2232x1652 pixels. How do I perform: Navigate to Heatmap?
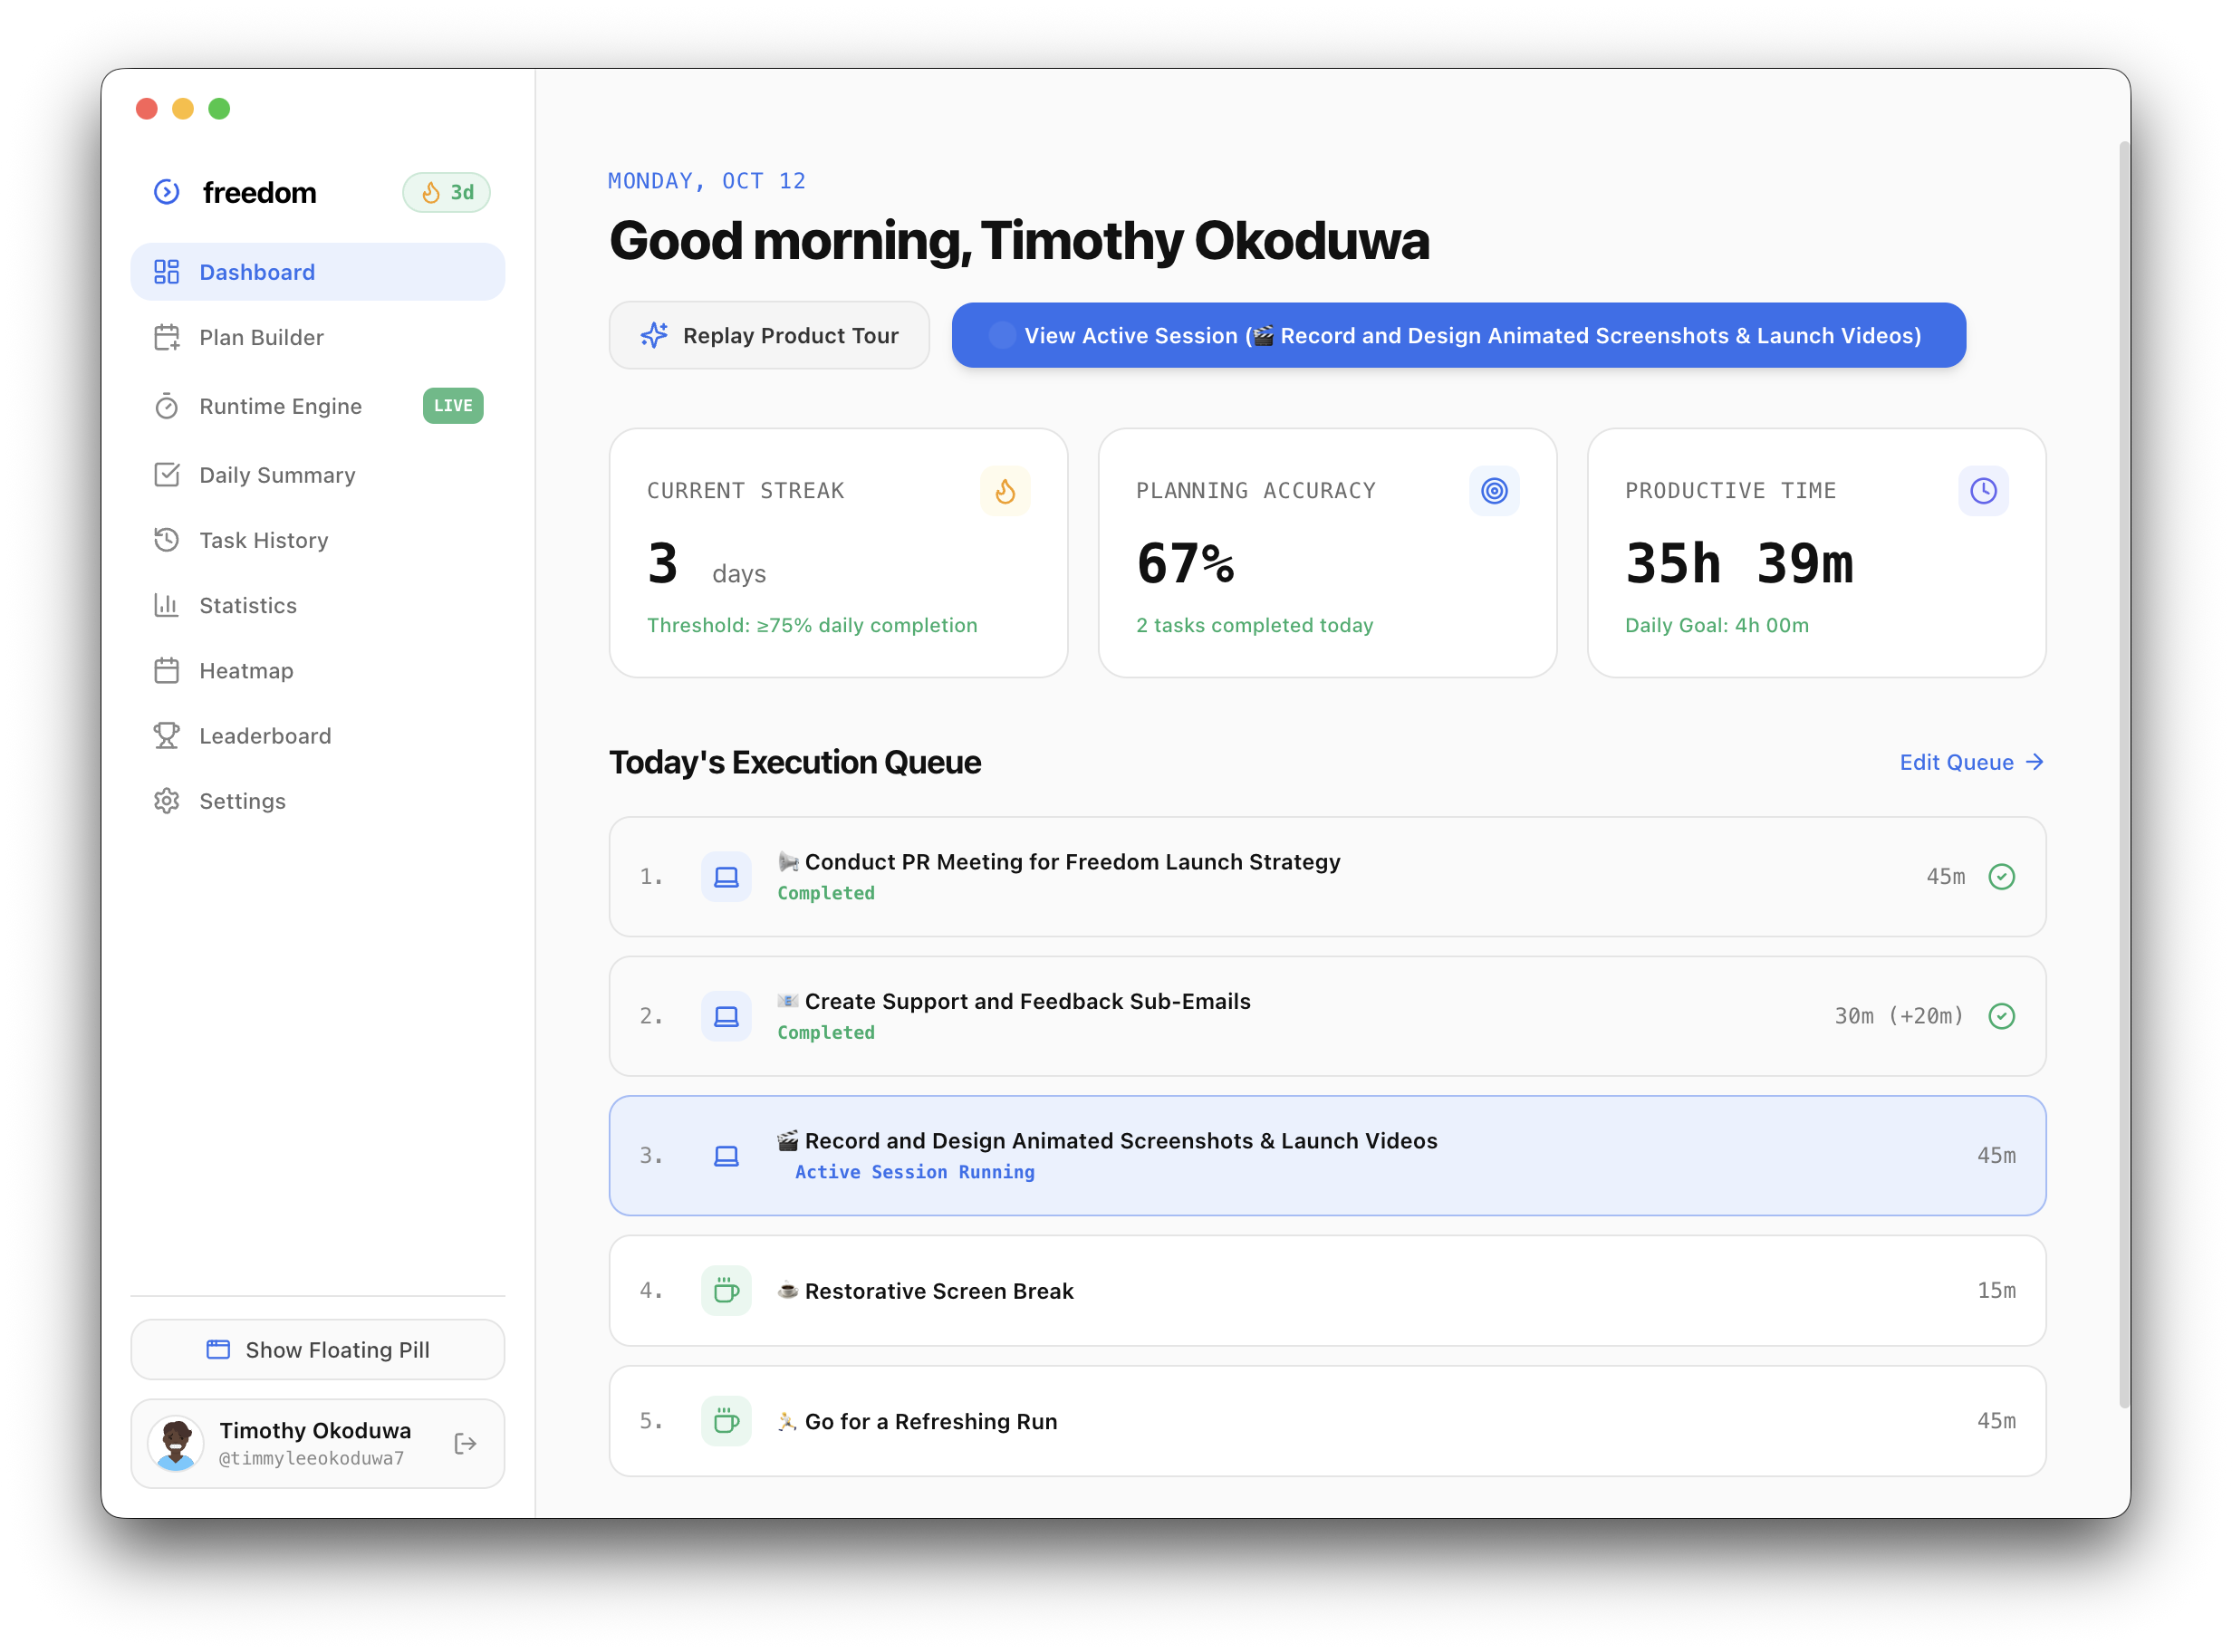pyautogui.click(x=318, y=671)
